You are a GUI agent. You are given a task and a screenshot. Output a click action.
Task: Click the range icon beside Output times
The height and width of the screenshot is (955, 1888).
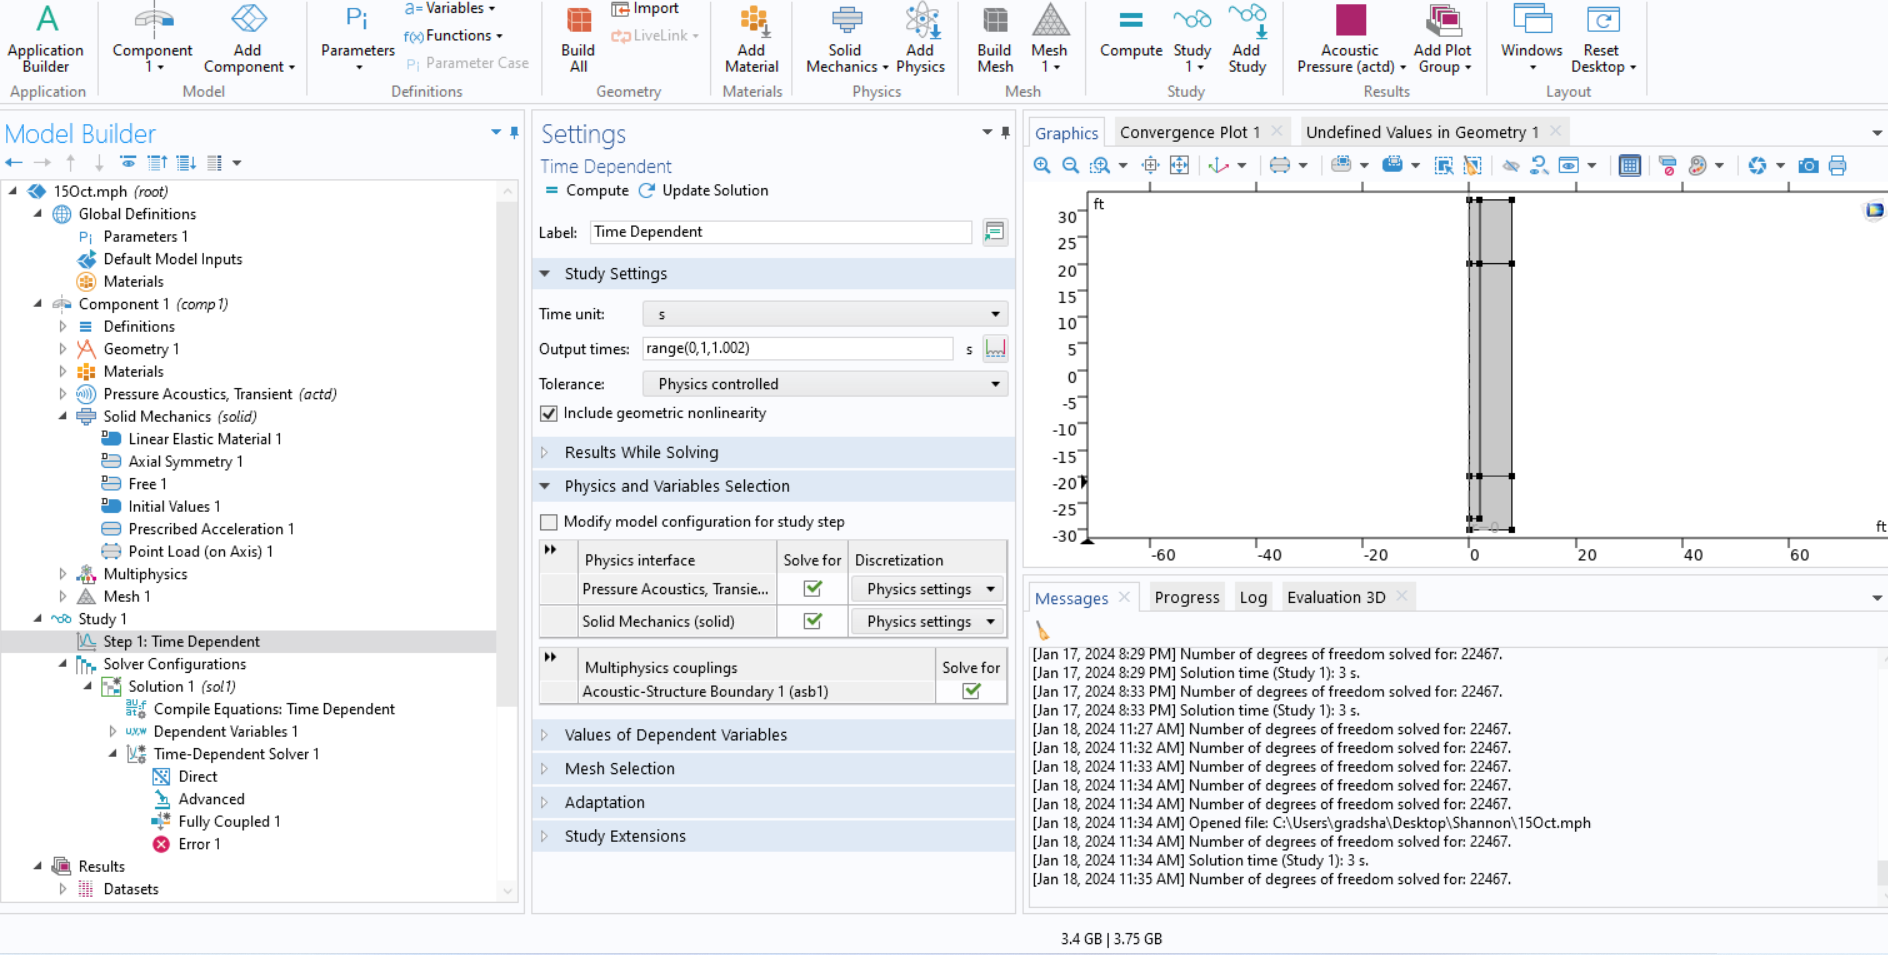click(x=995, y=348)
